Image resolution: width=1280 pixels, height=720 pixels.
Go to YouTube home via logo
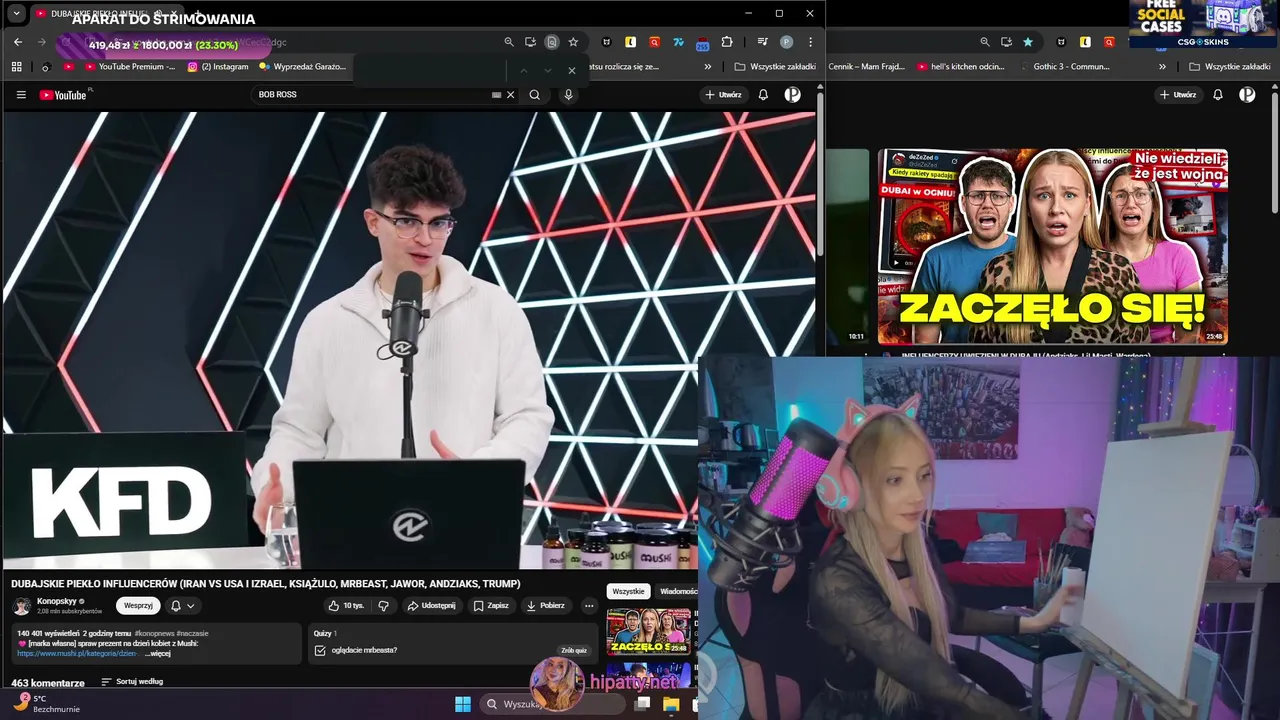(63, 95)
